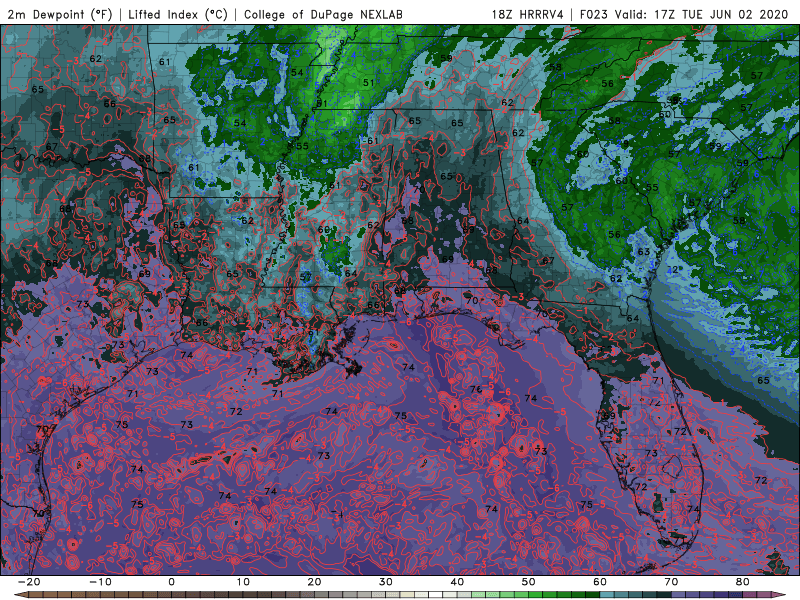800x600 pixels.
Task: Click the '17Z TUE JUN 02 2020' valid time
Action: [x=721, y=15]
